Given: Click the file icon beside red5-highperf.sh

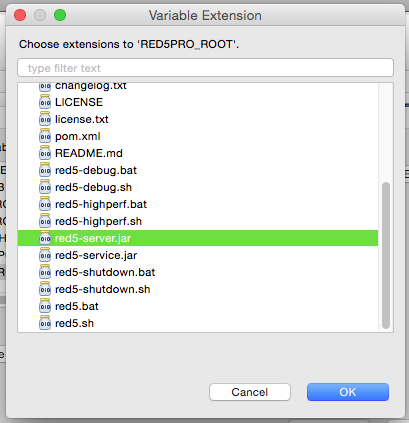Looking at the screenshot, I should [45, 221].
